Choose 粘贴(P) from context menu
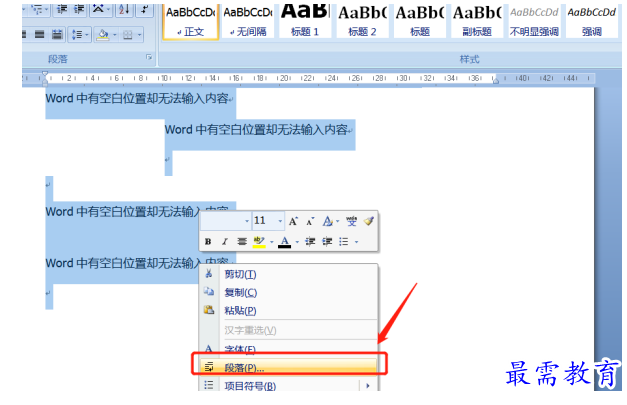 tap(240, 310)
